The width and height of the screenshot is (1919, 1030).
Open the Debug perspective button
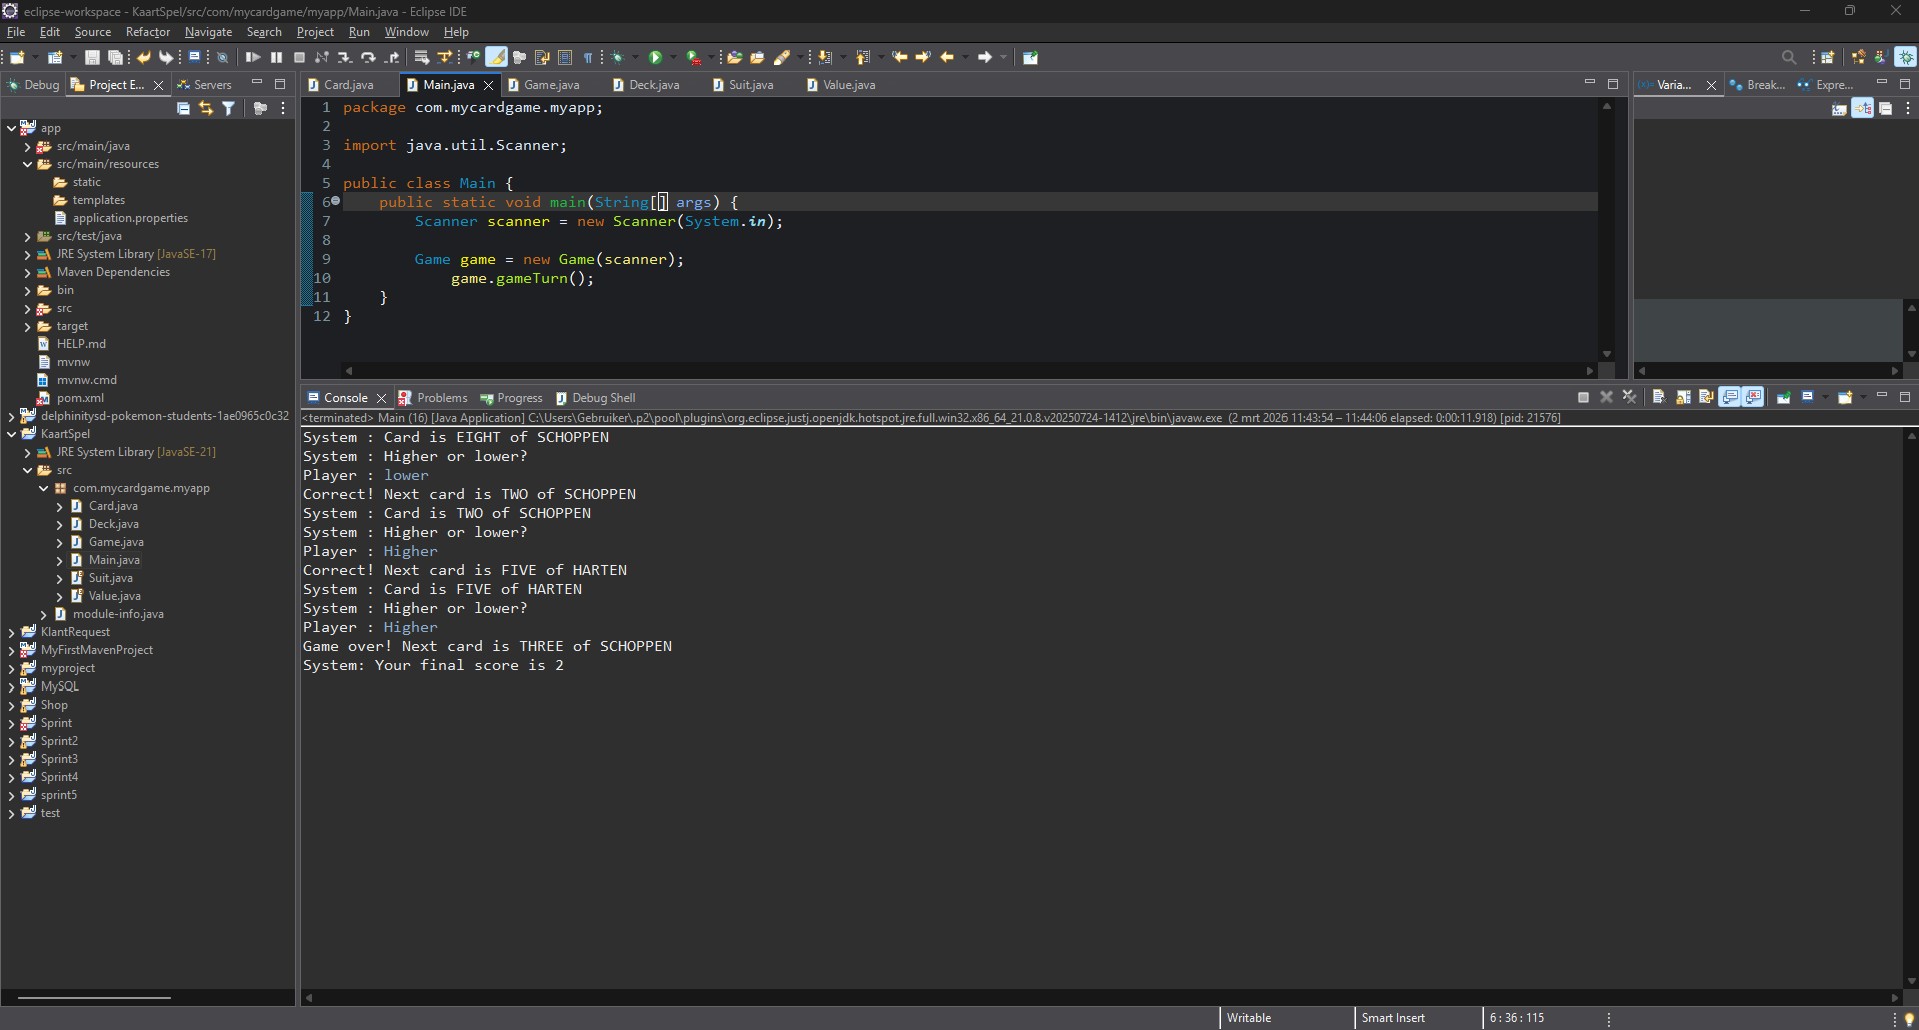tap(1906, 58)
